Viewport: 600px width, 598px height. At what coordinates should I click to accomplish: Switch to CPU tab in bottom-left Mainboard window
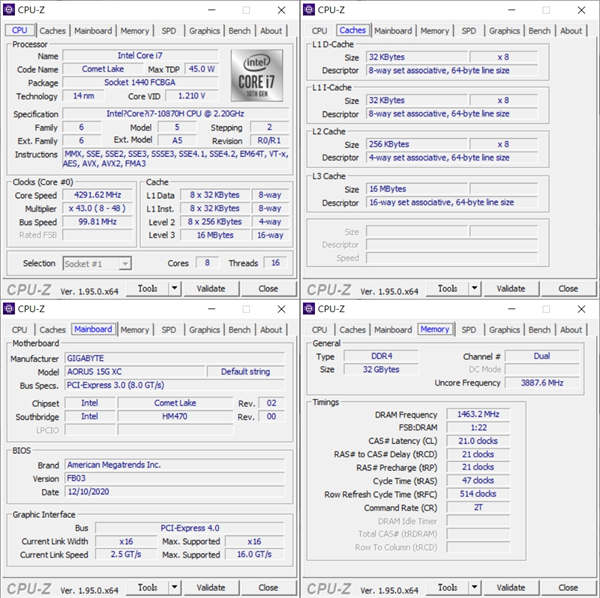click(x=19, y=330)
